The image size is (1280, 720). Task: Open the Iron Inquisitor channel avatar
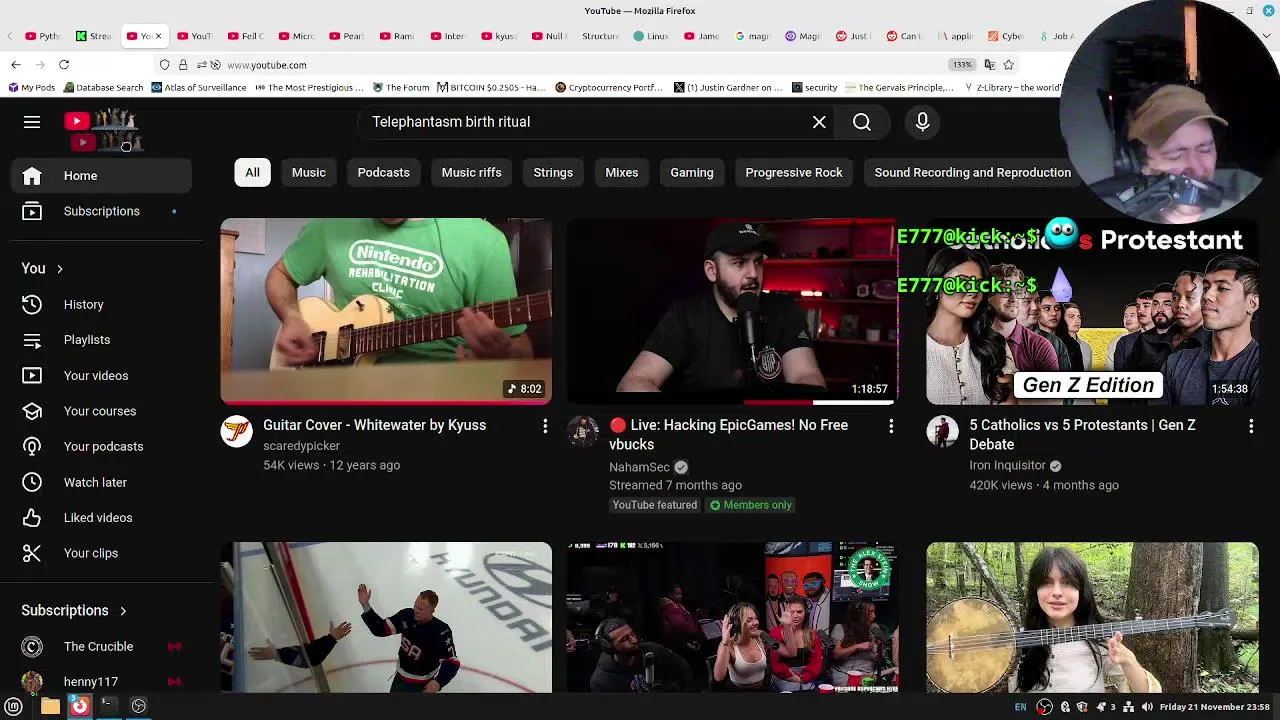942,432
